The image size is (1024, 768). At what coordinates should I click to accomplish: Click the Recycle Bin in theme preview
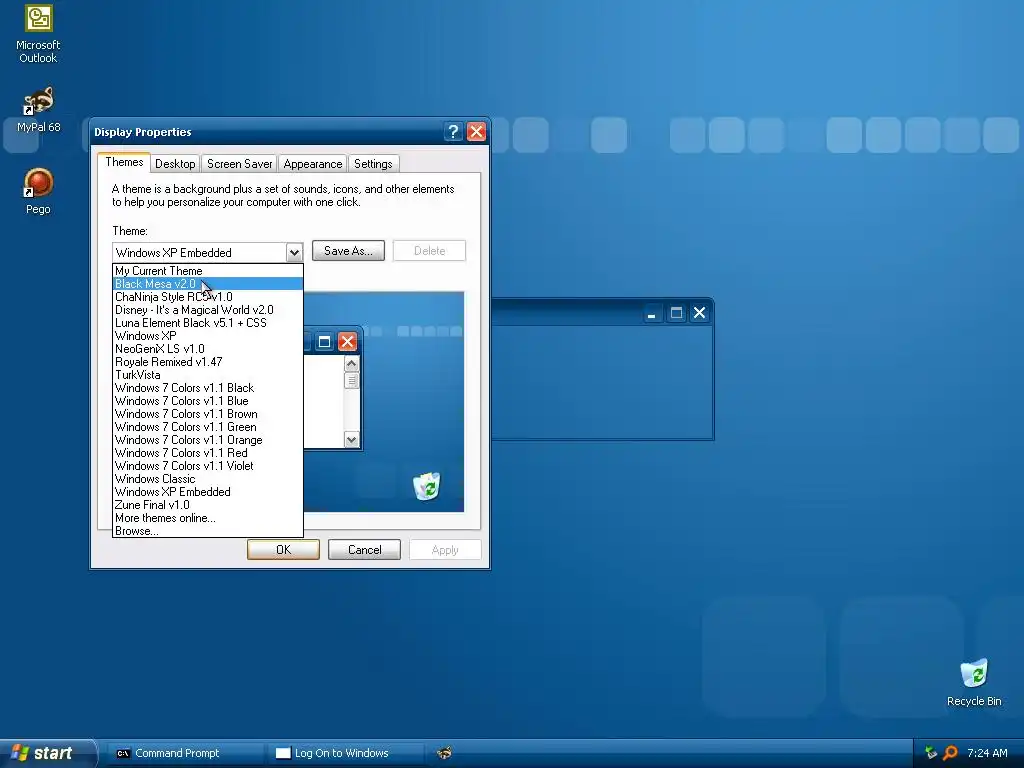click(427, 487)
